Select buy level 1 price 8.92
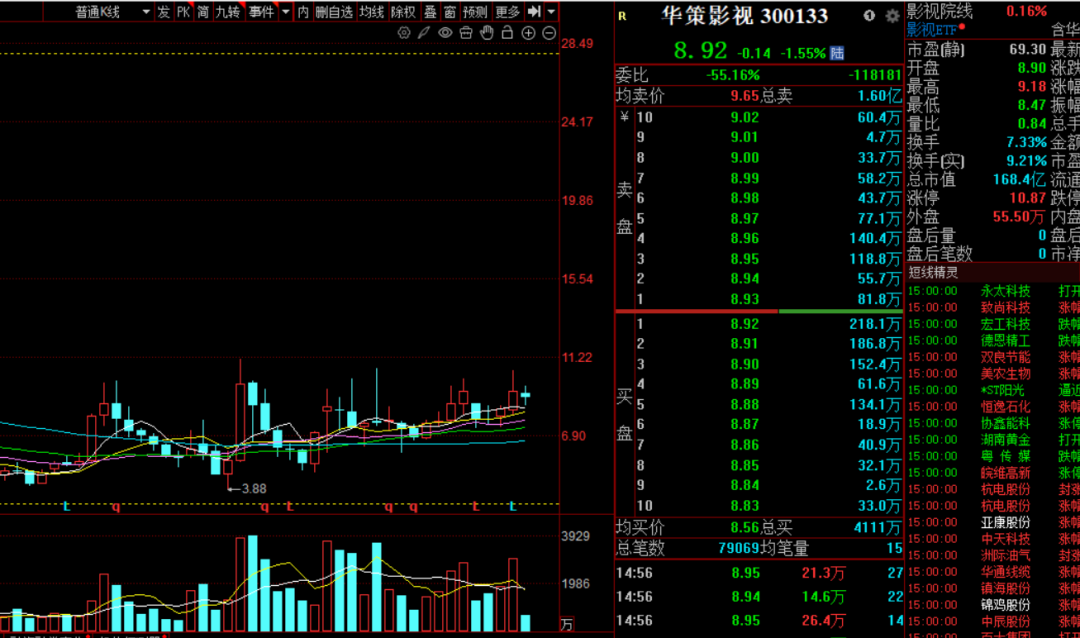Screen dimensions: 1080x638 pos(745,324)
